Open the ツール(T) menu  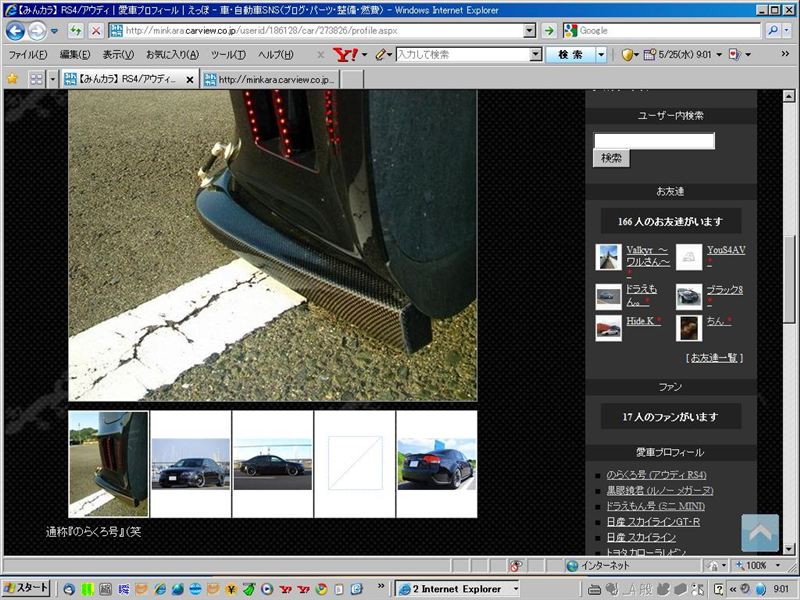coord(229,54)
